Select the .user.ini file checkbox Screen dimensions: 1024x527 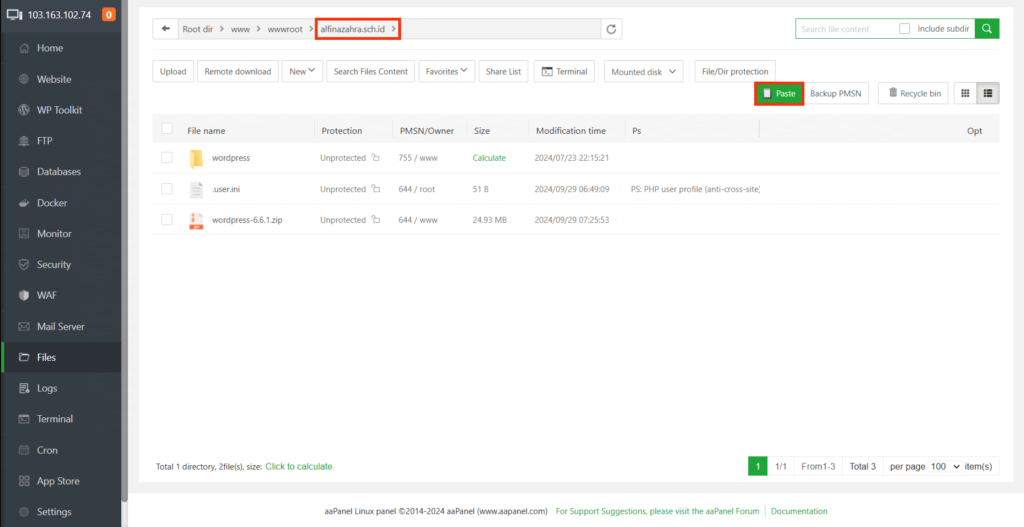tap(167, 189)
